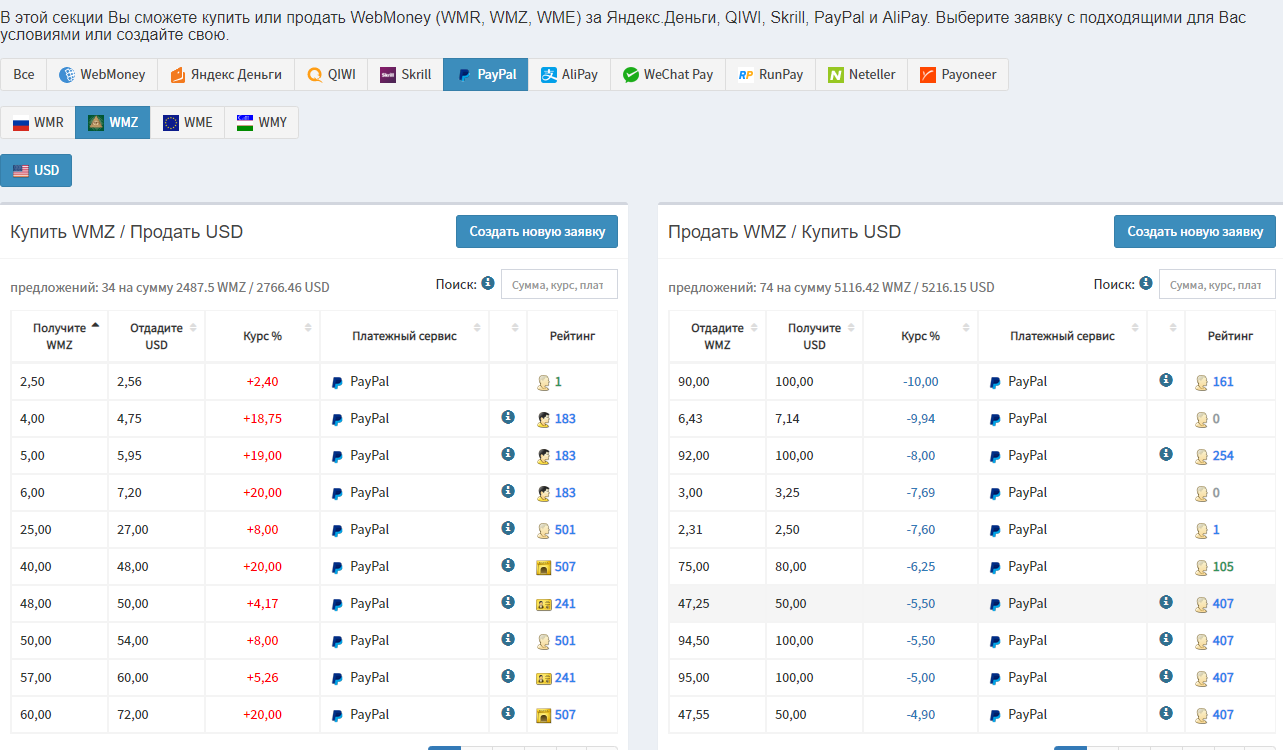Click rating 105 in the 75,00 row
The height and width of the screenshot is (750, 1283).
1223,567
